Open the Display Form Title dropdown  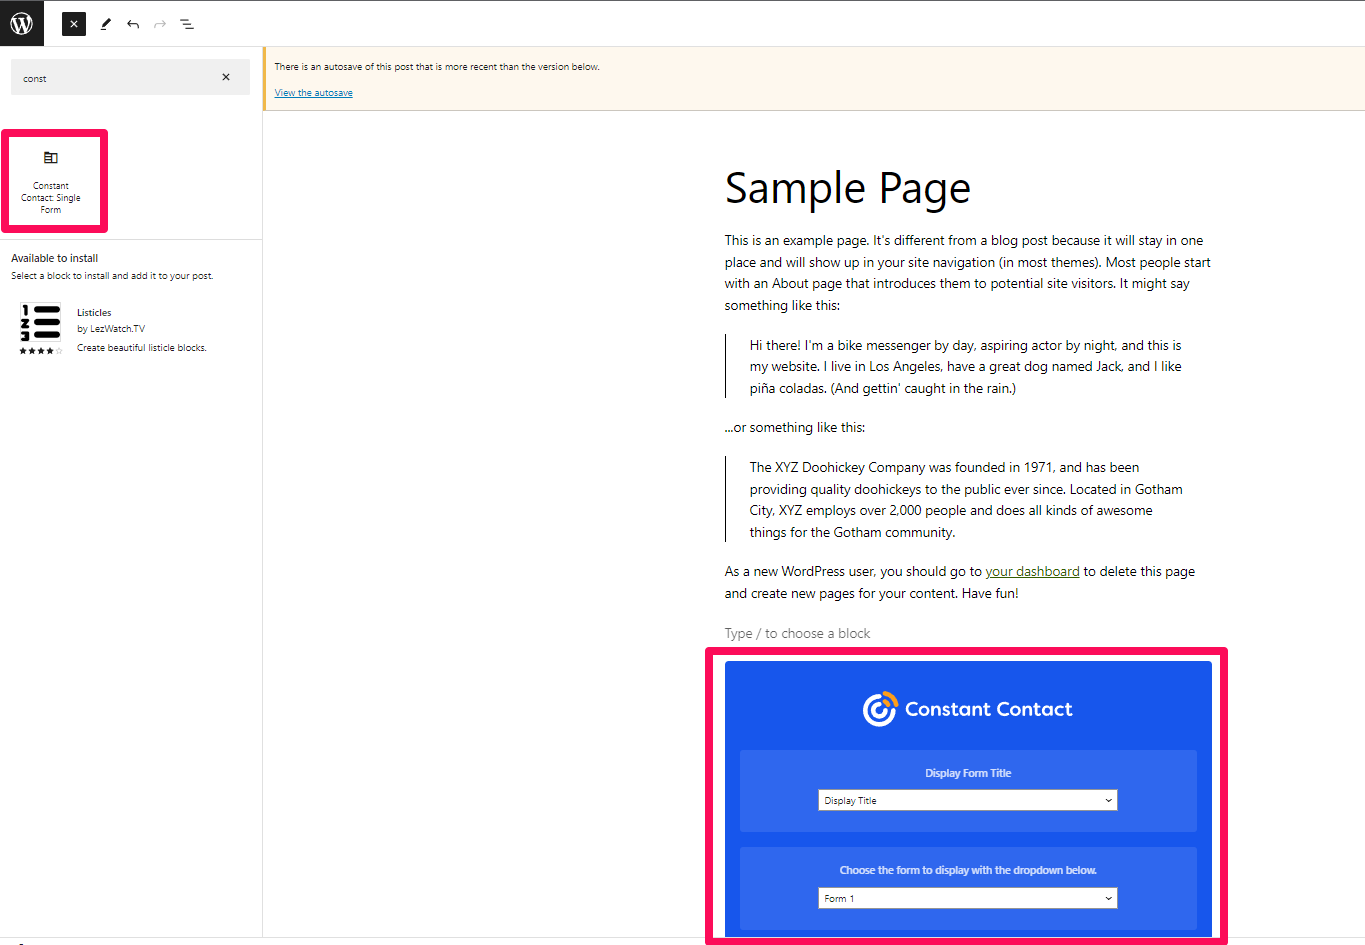[x=968, y=800]
